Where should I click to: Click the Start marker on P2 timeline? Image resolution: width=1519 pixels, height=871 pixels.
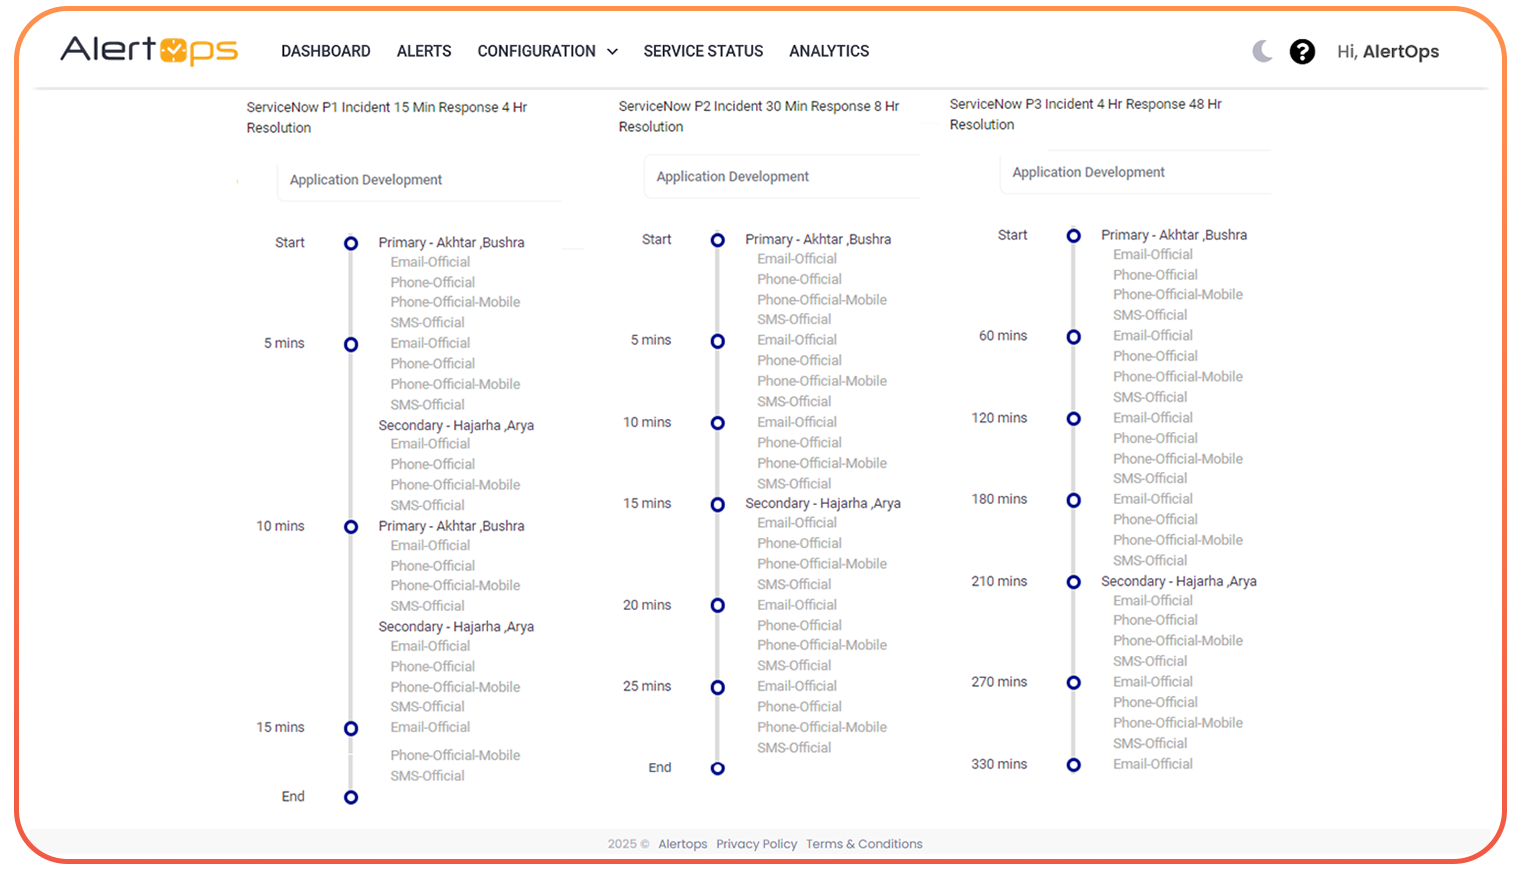(718, 240)
